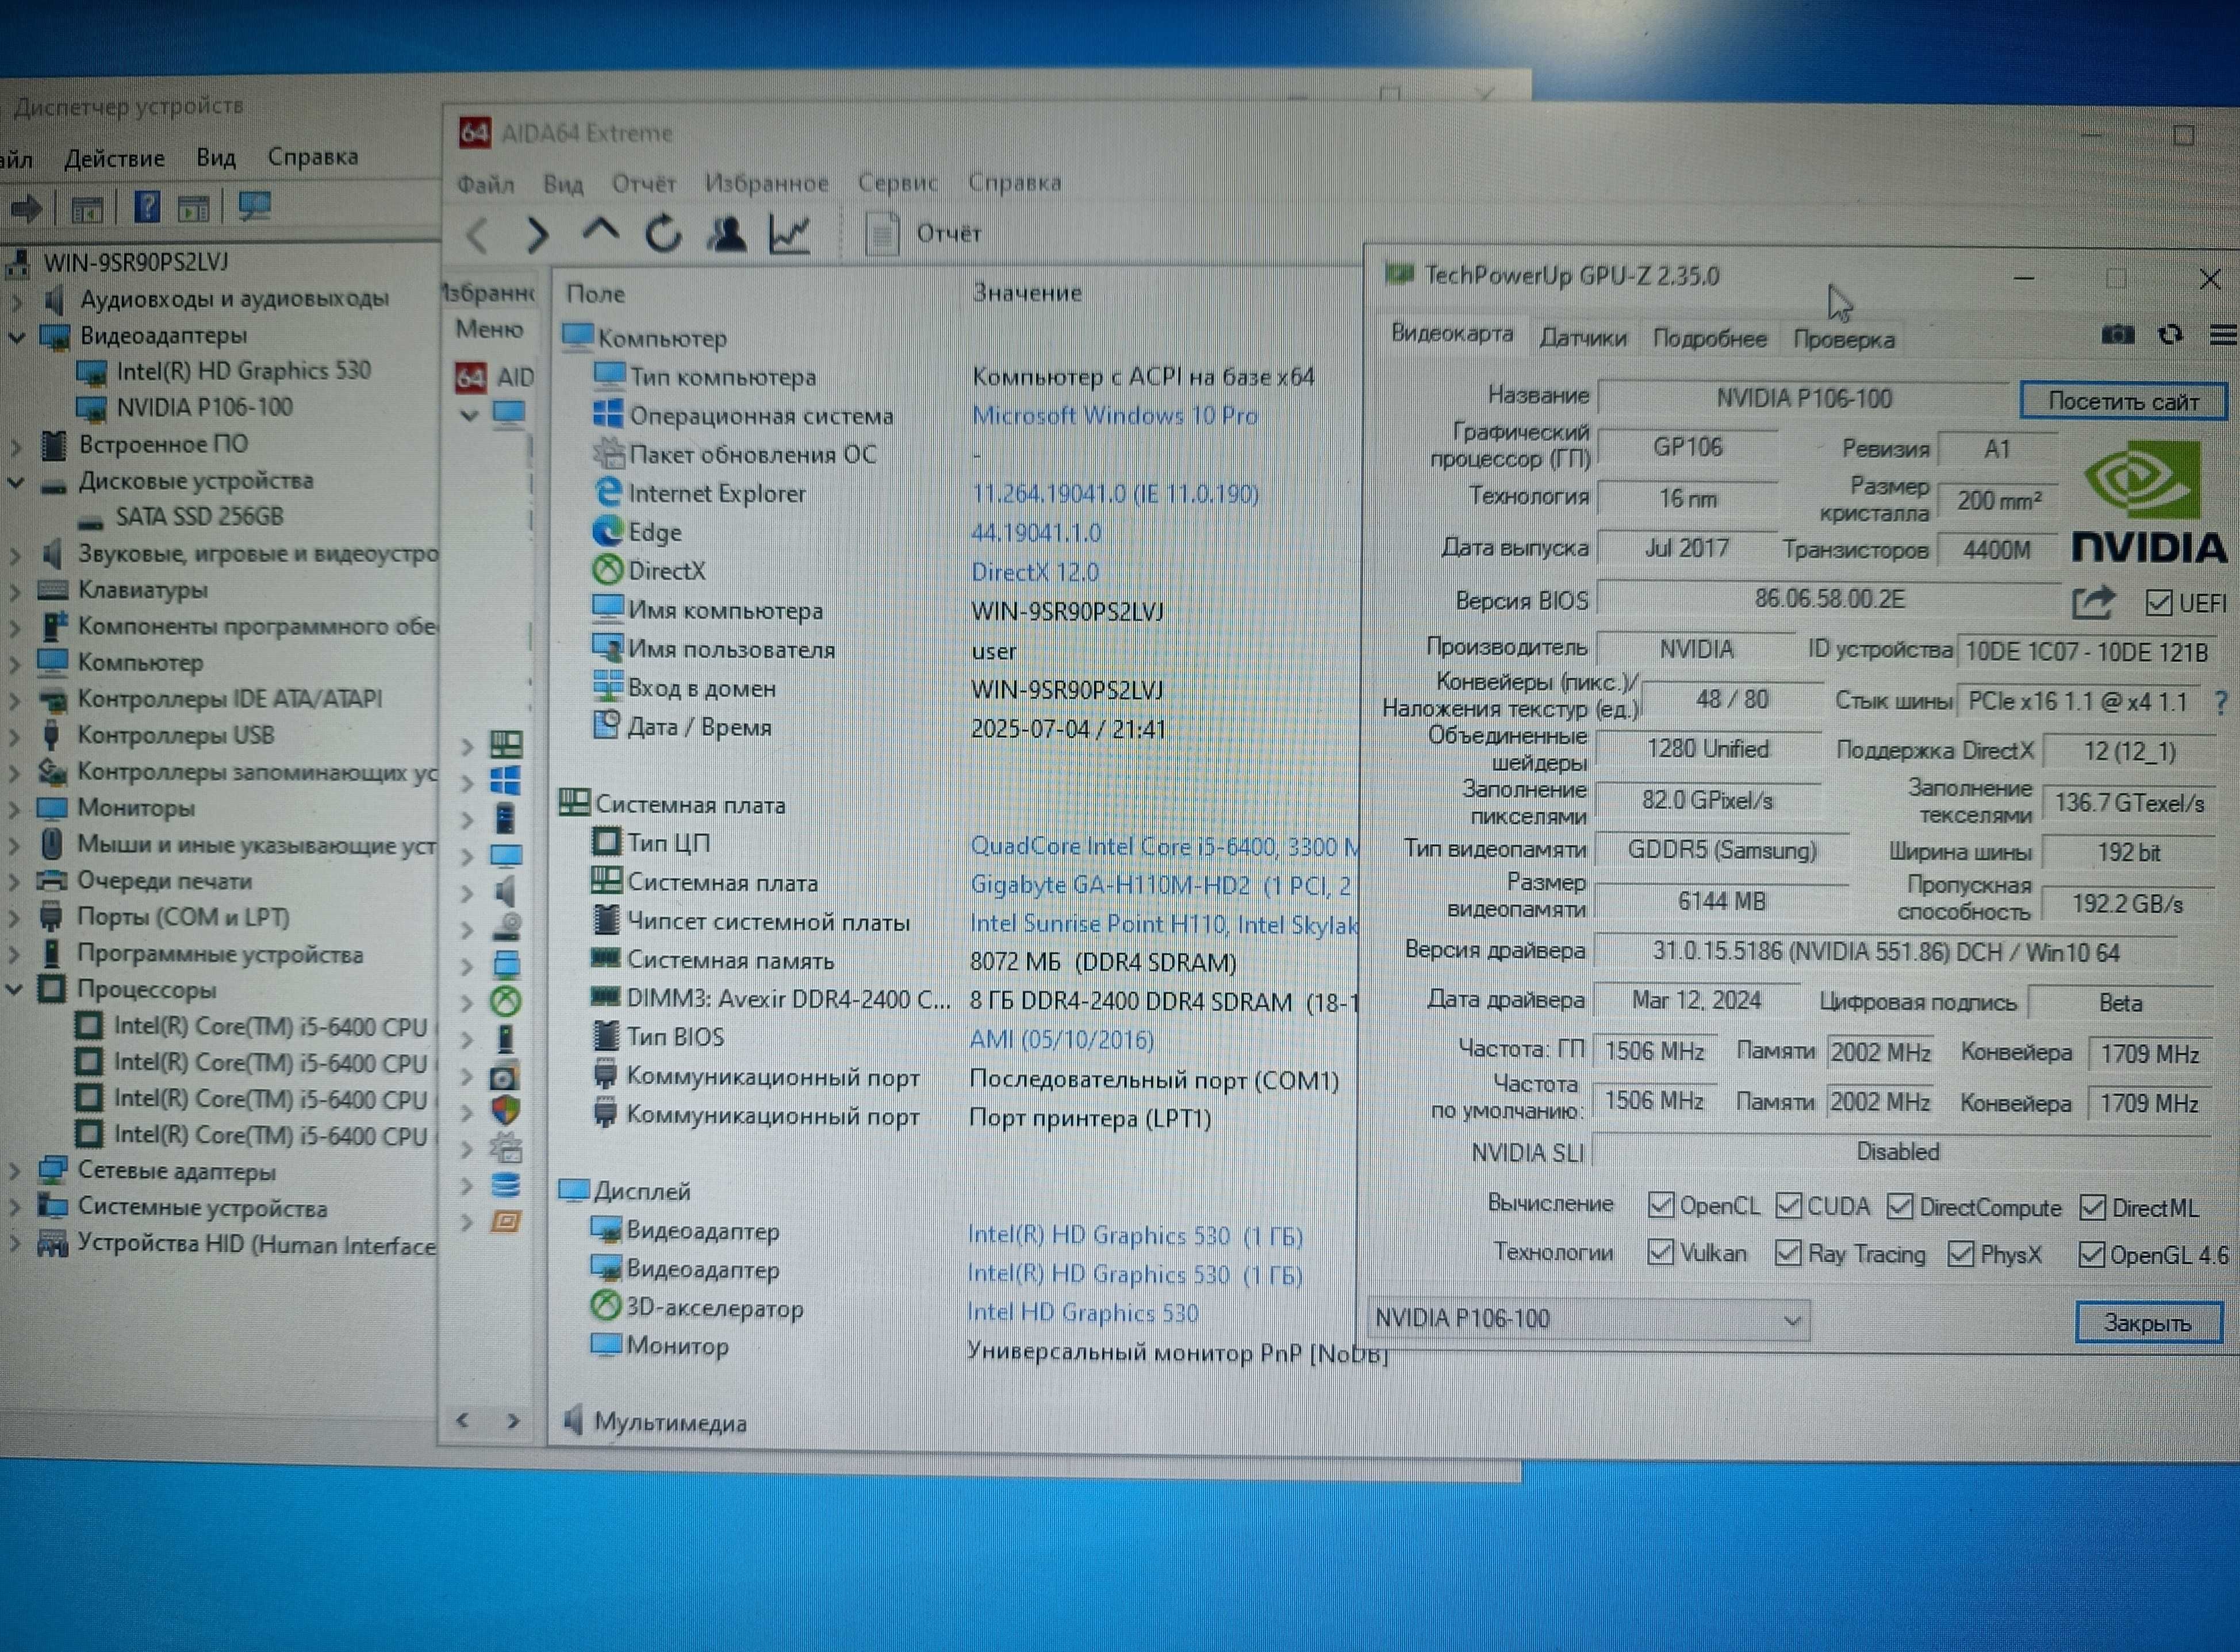Toggle the DirectML checkbox
The height and width of the screenshot is (1652, 2240).
click(x=2092, y=1208)
